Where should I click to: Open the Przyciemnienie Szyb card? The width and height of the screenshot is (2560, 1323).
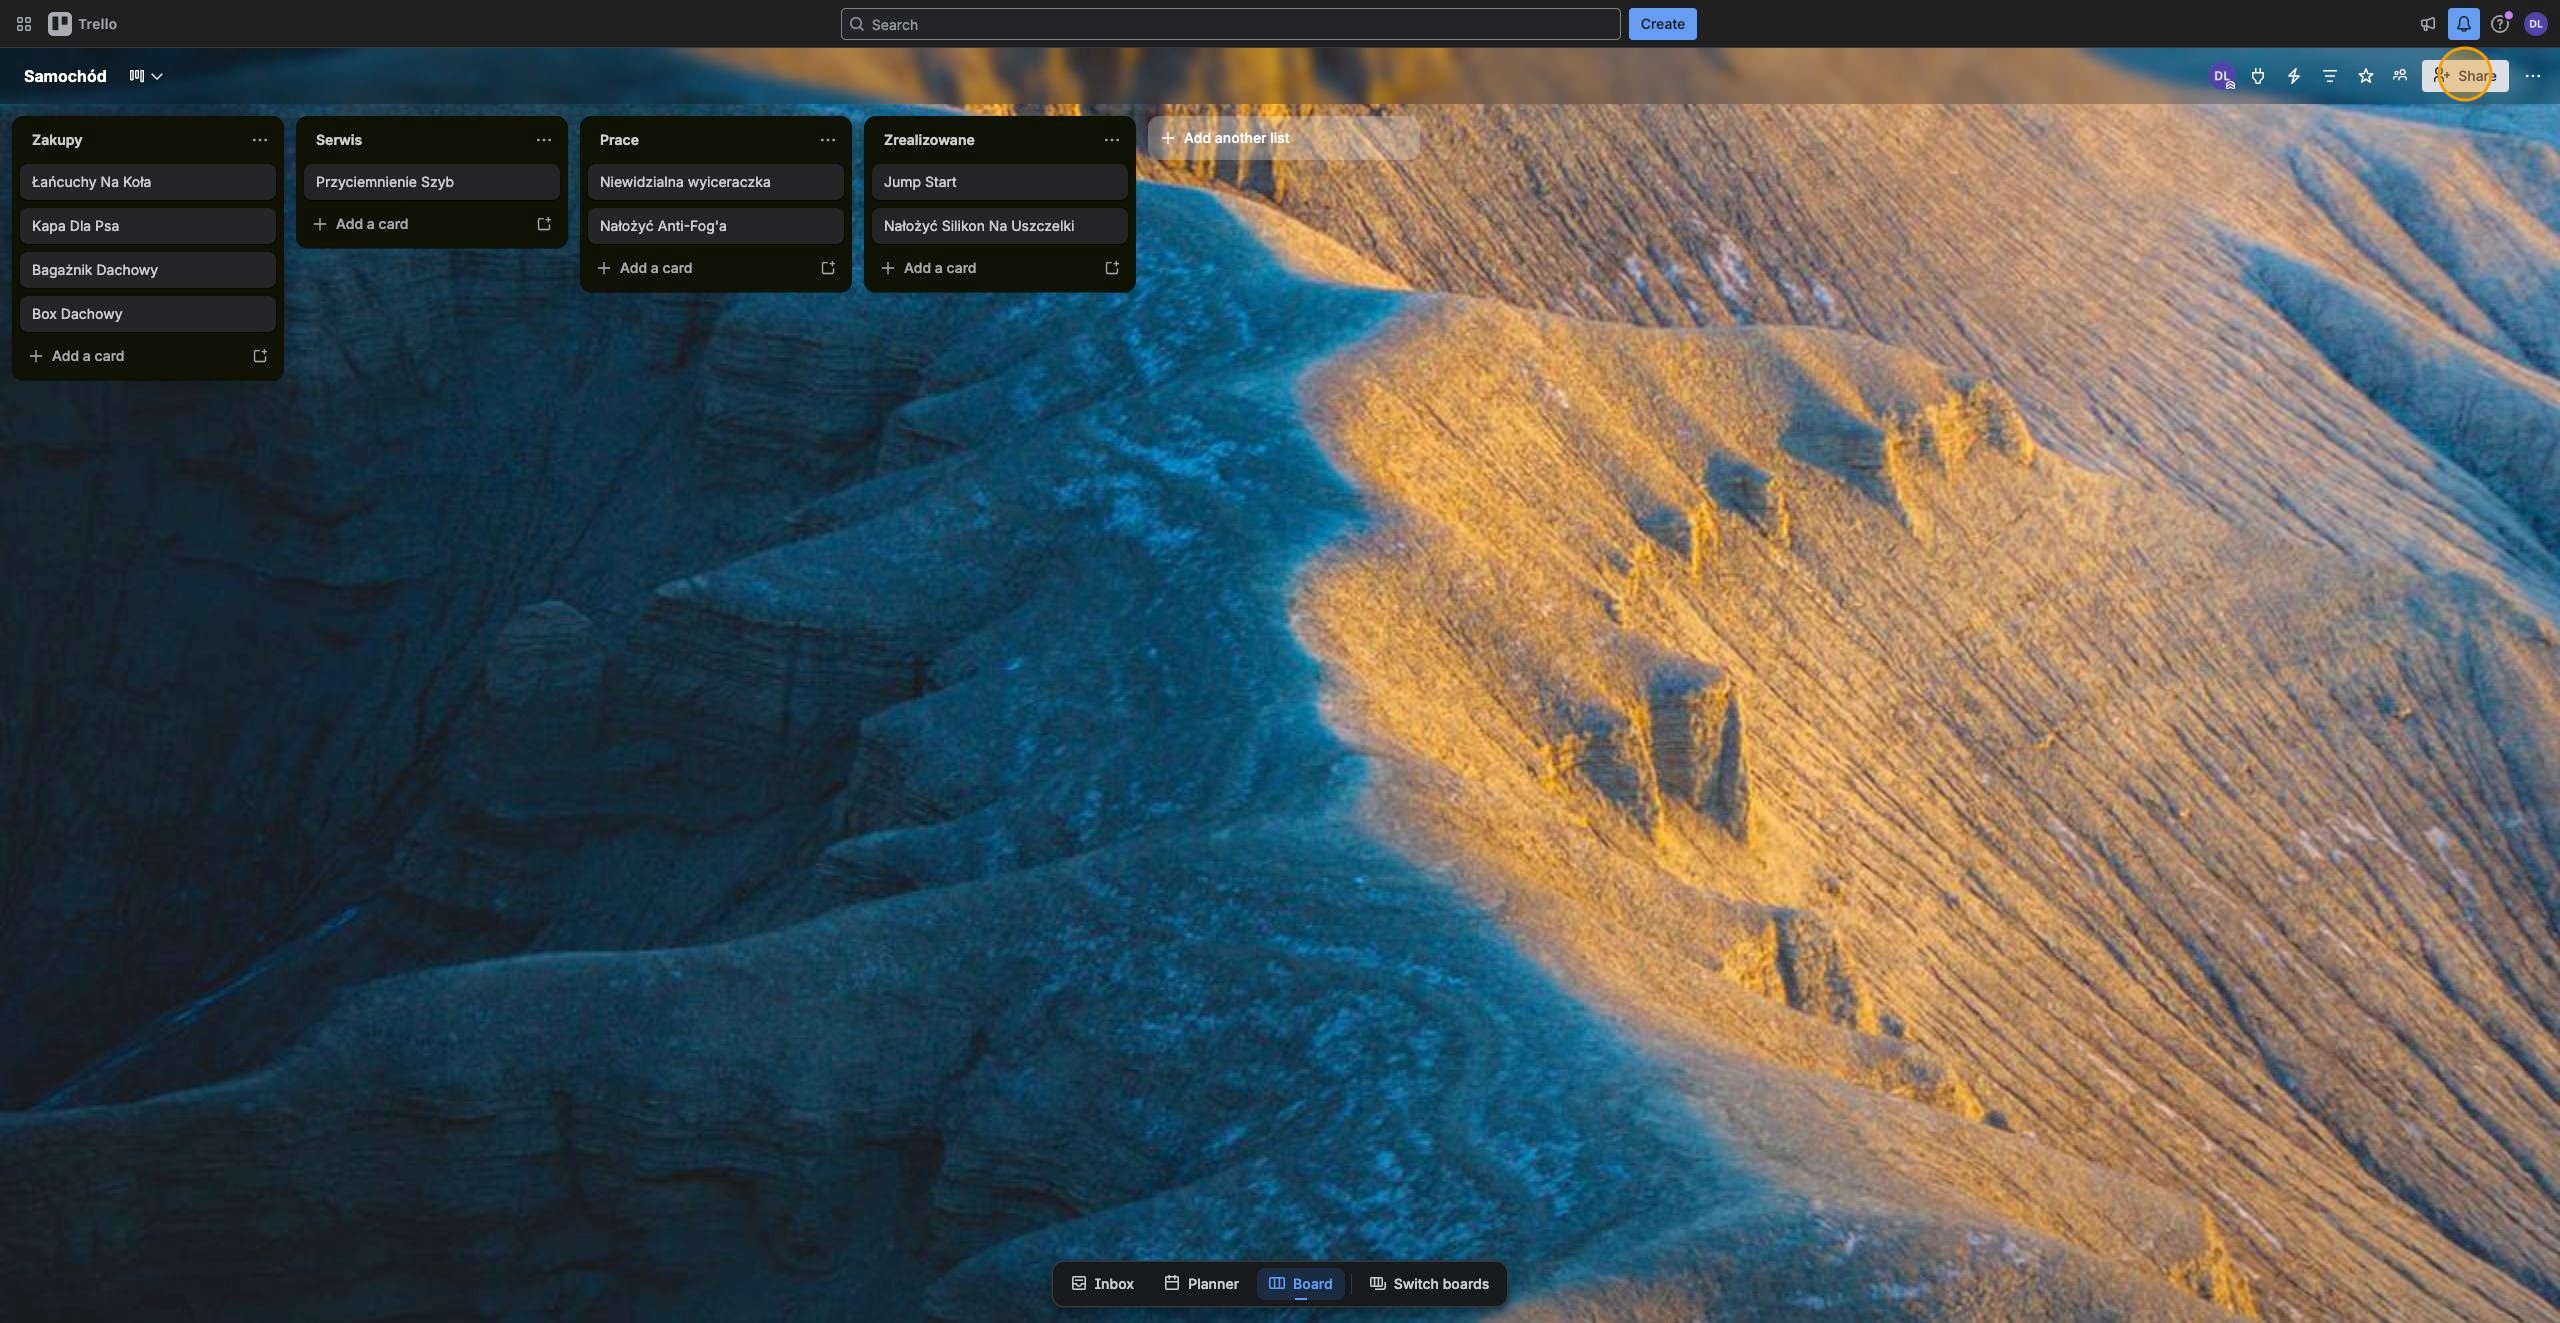click(432, 182)
